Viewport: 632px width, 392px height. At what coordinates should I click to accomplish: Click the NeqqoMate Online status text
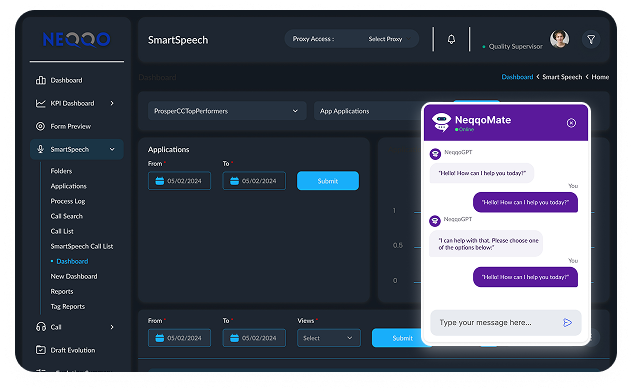click(466, 129)
